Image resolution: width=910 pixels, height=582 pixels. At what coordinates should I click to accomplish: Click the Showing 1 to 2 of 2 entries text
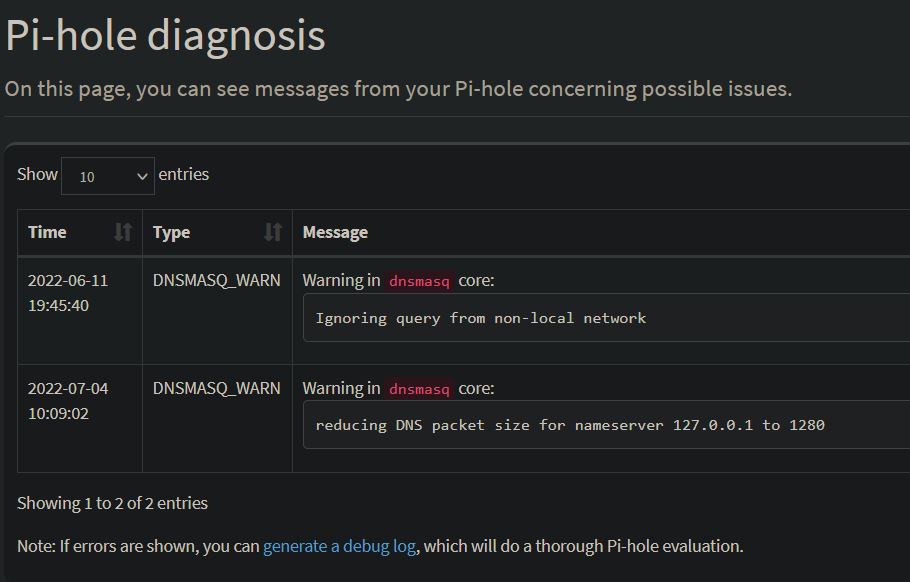[112, 503]
